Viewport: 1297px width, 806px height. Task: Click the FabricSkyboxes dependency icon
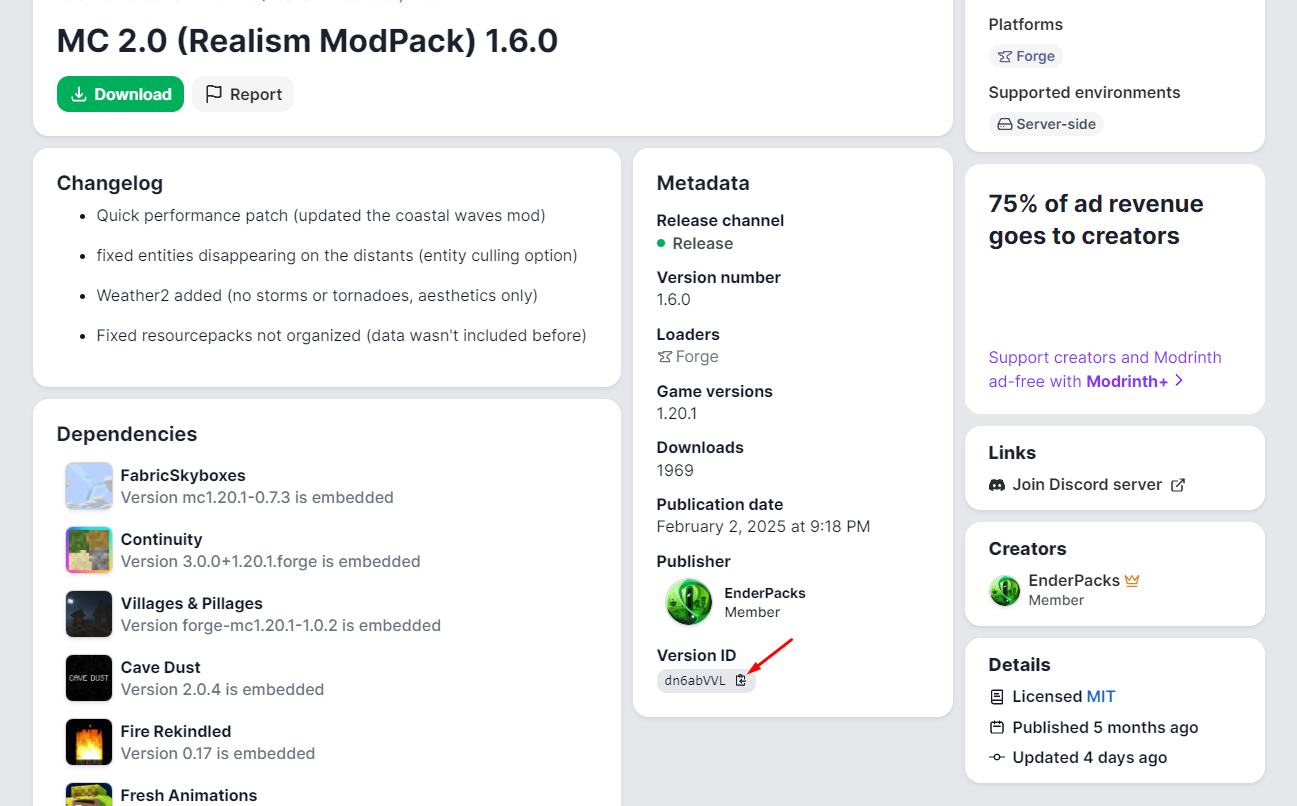pos(89,486)
